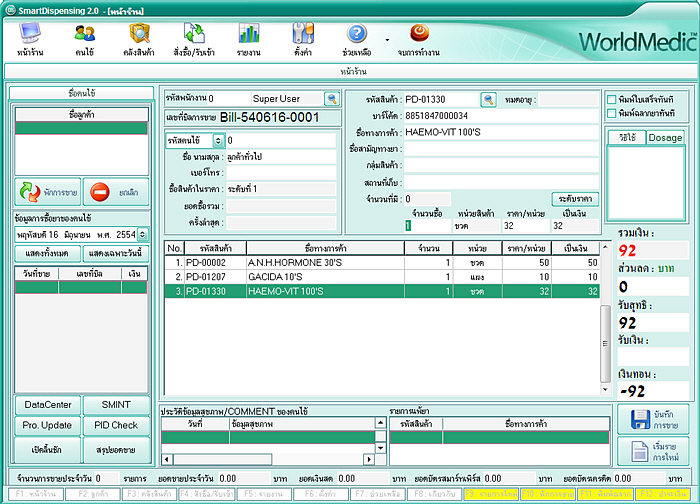This screenshot has height=504, width=700.
Task: Select row 1 A.N.H.HORMONE 30'S
Action: [x=382, y=262]
